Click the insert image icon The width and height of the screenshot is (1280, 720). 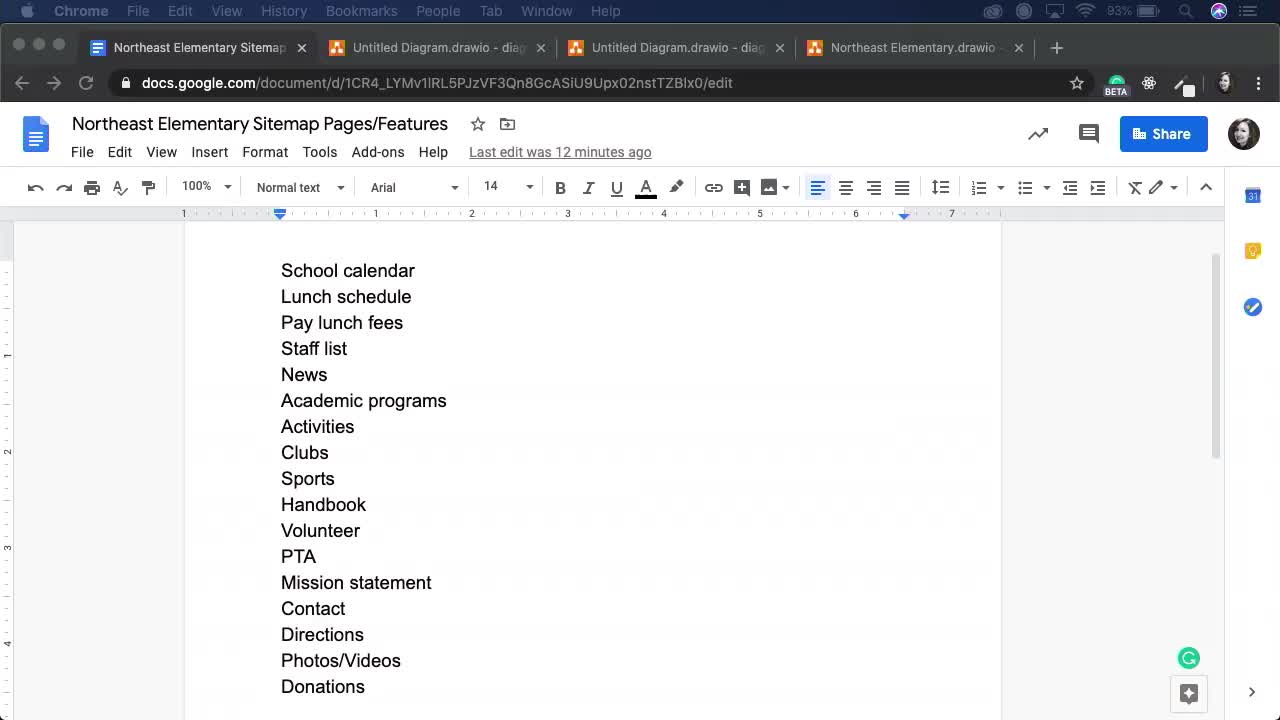tap(768, 187)
